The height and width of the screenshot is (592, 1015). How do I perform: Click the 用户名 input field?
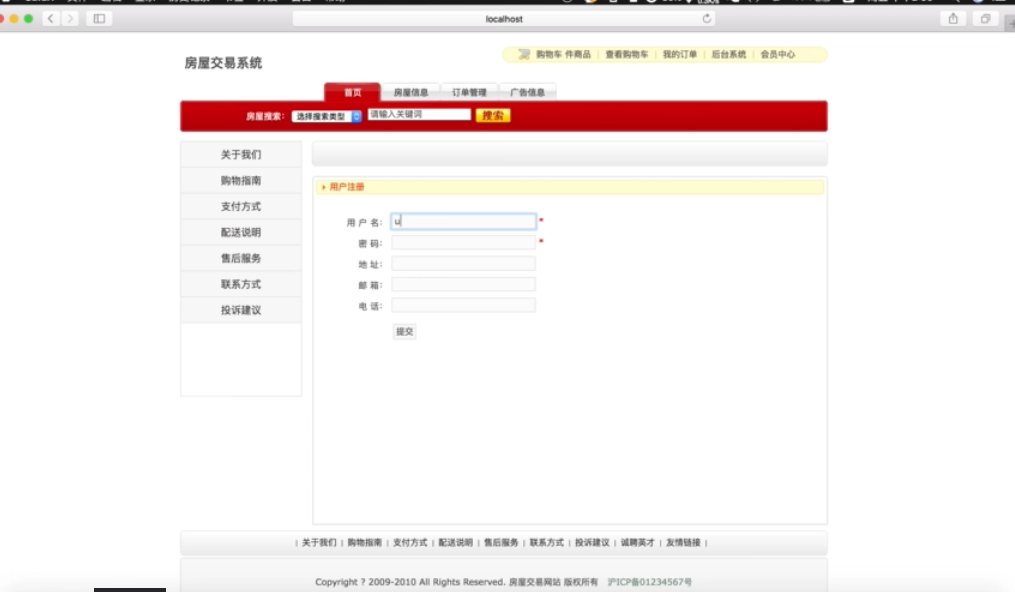click(463, 221)
